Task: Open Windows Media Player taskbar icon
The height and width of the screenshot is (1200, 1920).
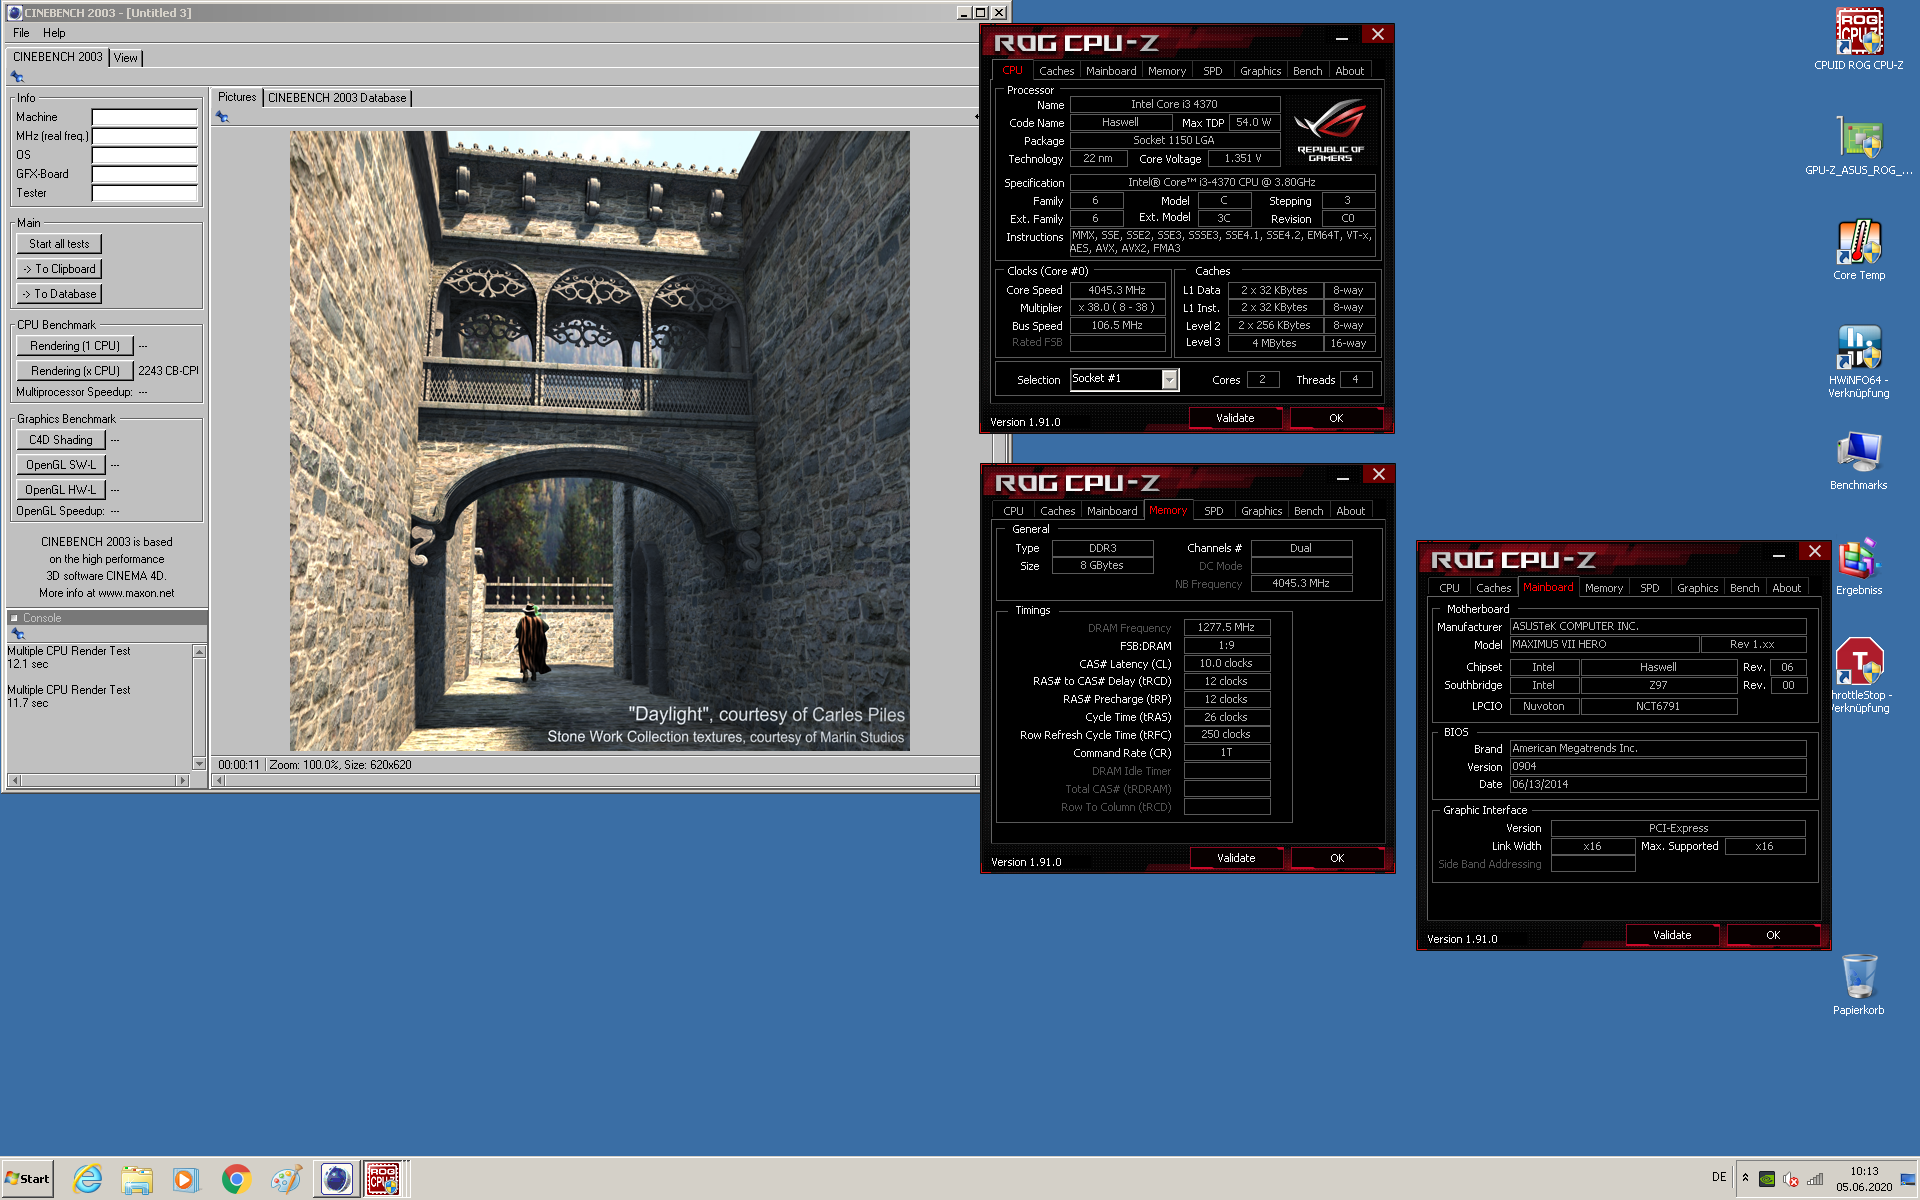Action: pos(186,1179)
